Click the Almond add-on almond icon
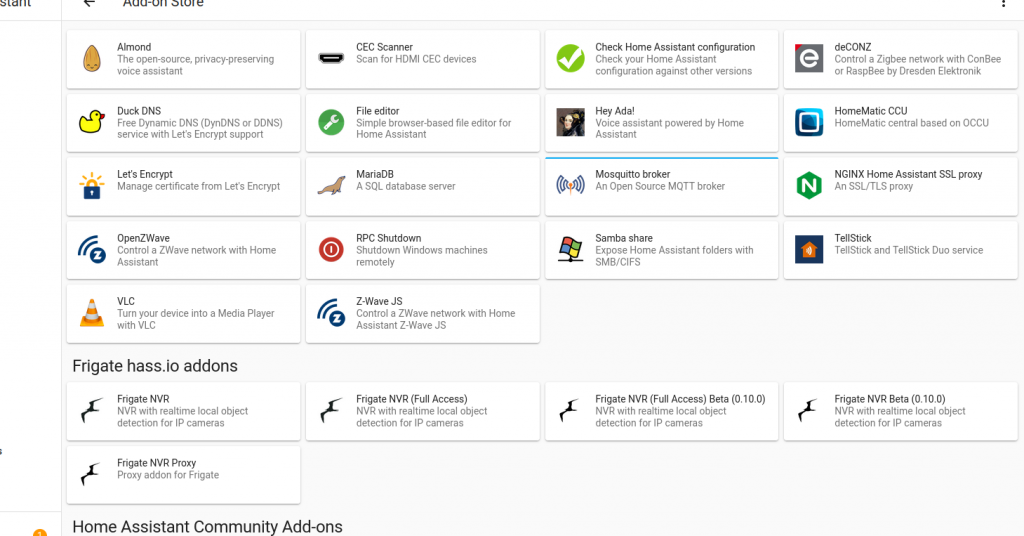 click(x=92, y=59)
